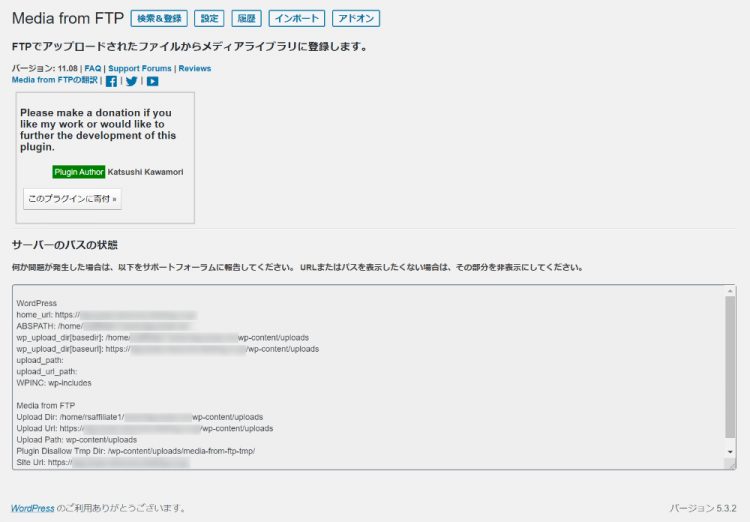The width and height of the screenshot is (750, 522).
Task: Click the scrollbar thumb in server path box
Action: 730,367
